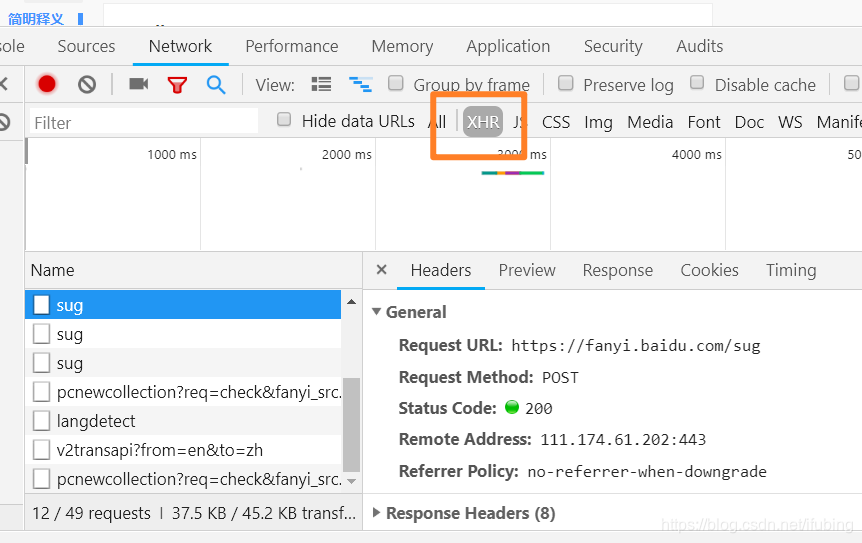Tick Hide data URLs checkbox
The image size is (862, 543).
pos(284,119)
